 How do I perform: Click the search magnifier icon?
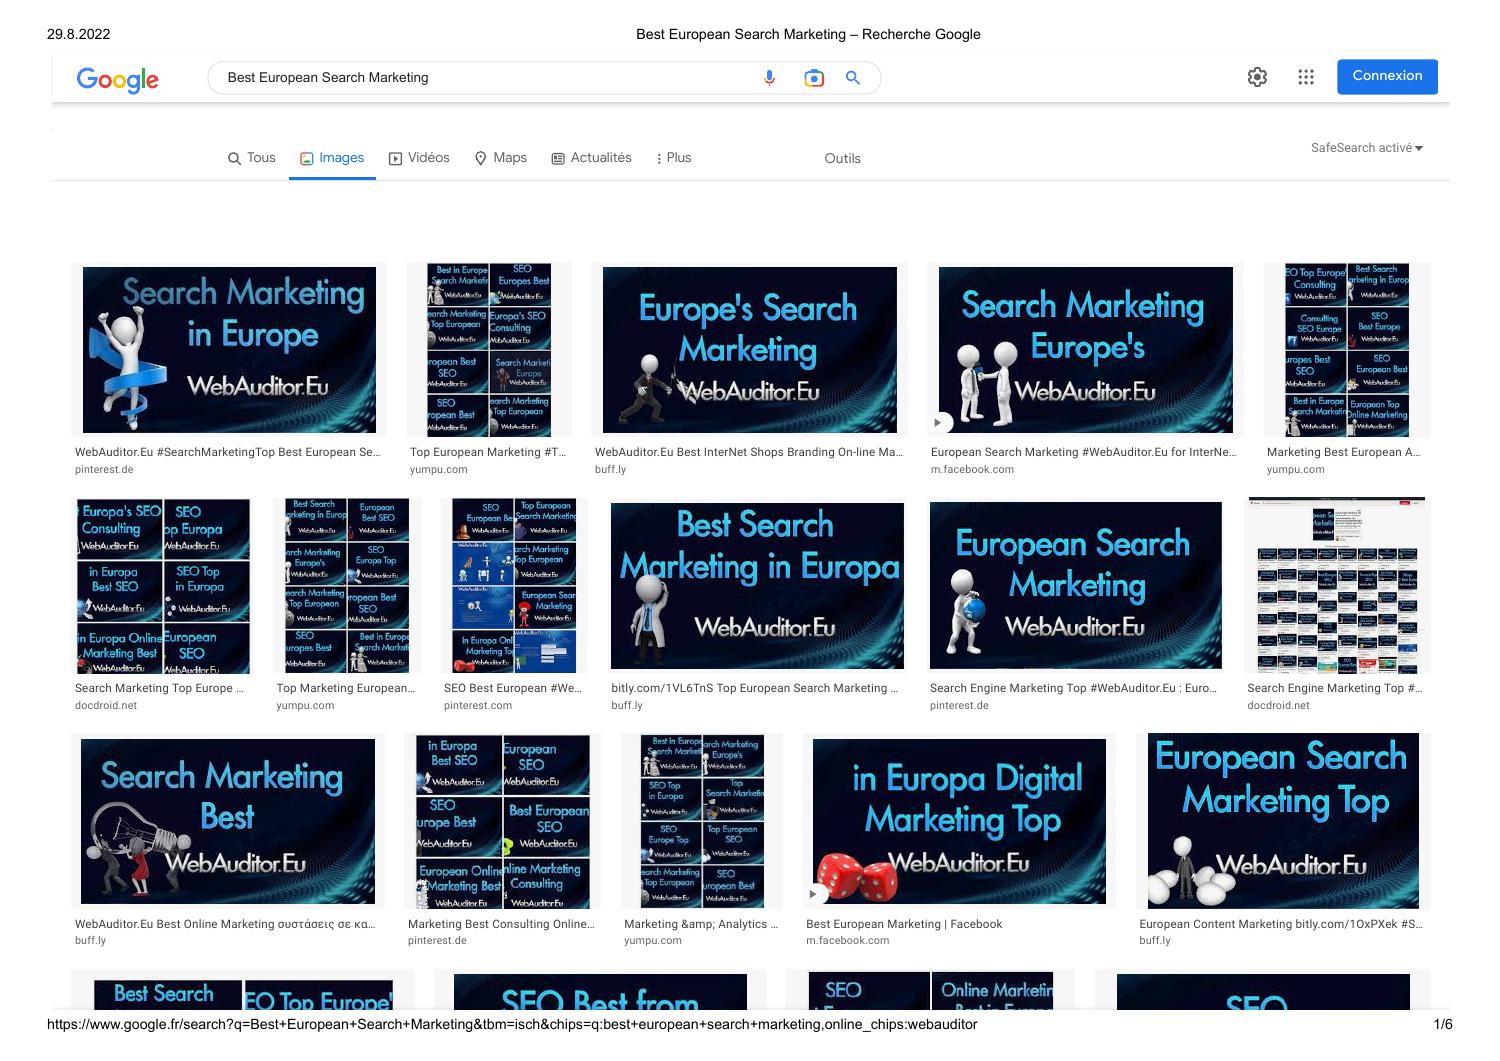pyautogui.click(x=852, y=77)
